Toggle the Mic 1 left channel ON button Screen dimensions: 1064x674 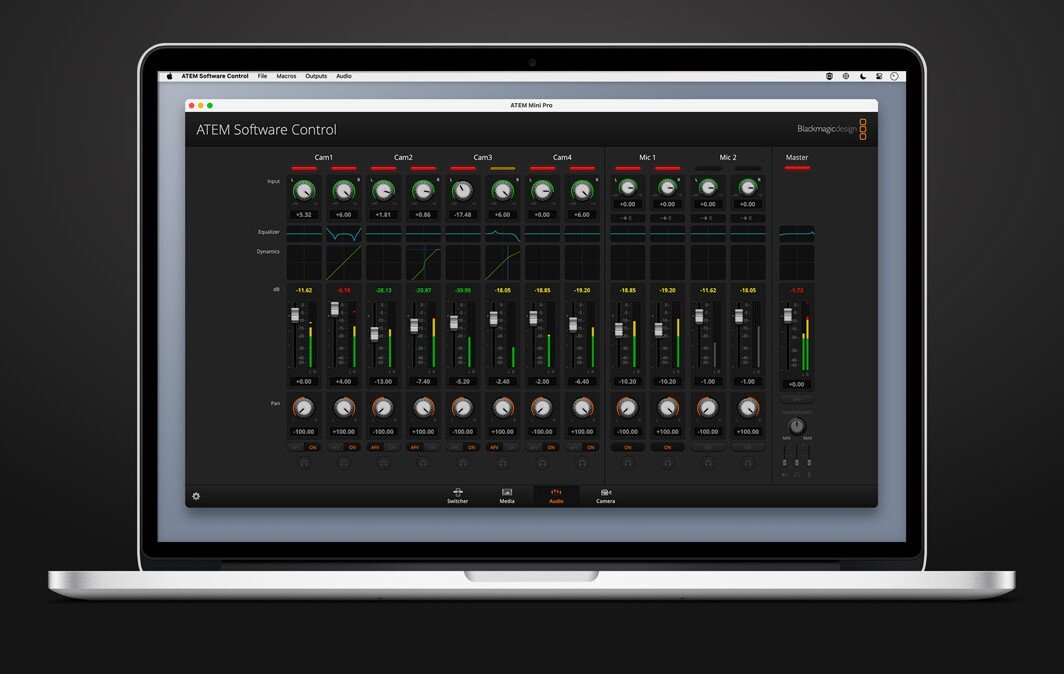pos(627,448)
